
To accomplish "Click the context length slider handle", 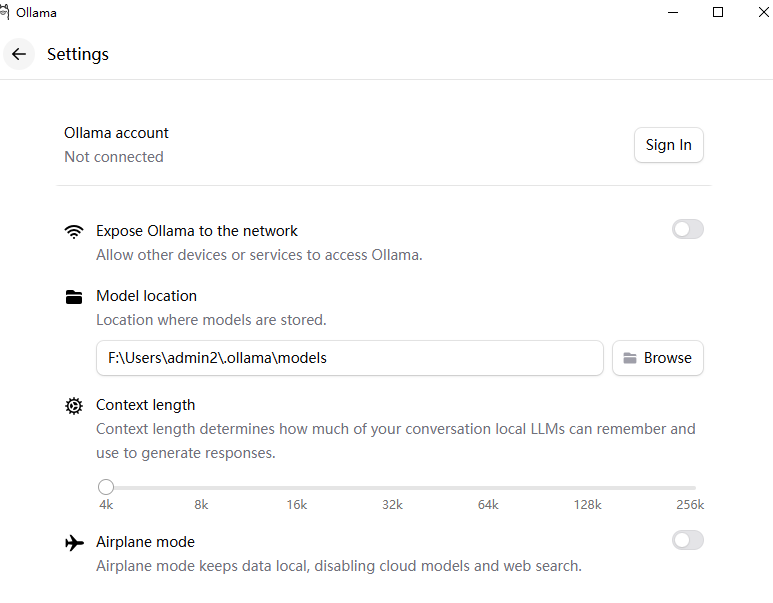I will point(106,487).
